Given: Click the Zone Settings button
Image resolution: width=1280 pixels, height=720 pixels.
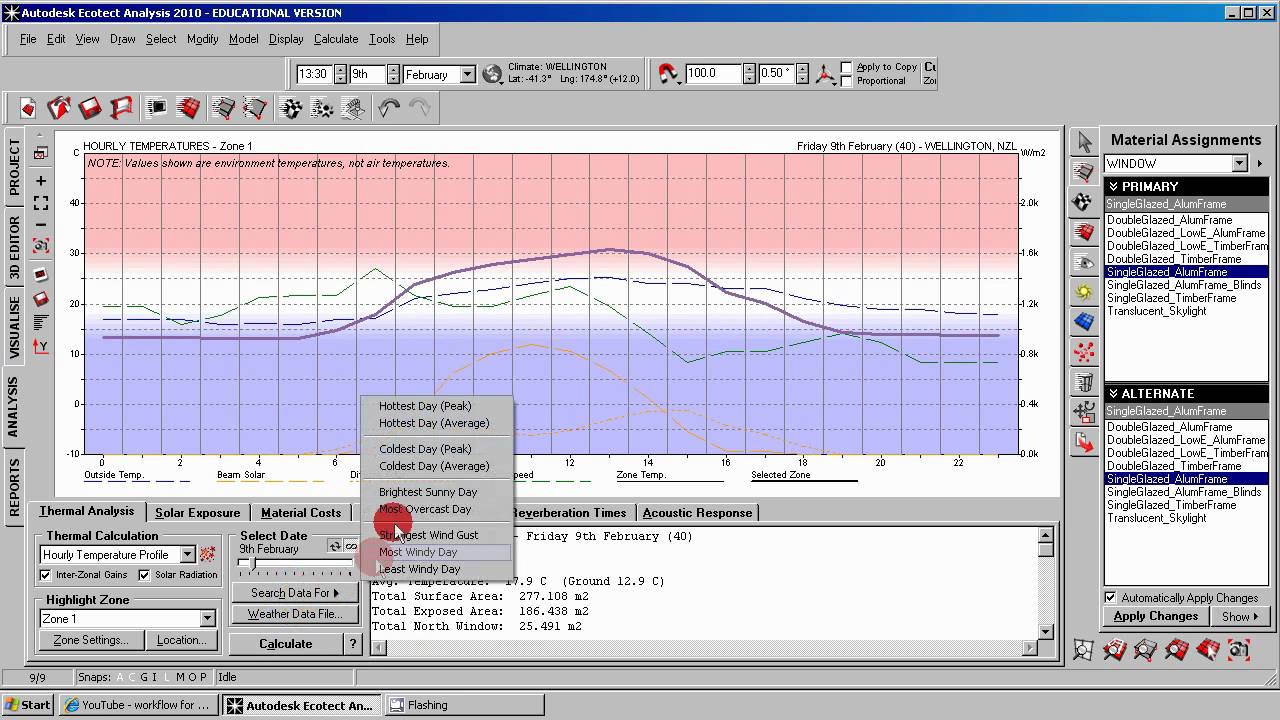Looking at the screenshot, I should pyautogui.click(x=91, y=640).
